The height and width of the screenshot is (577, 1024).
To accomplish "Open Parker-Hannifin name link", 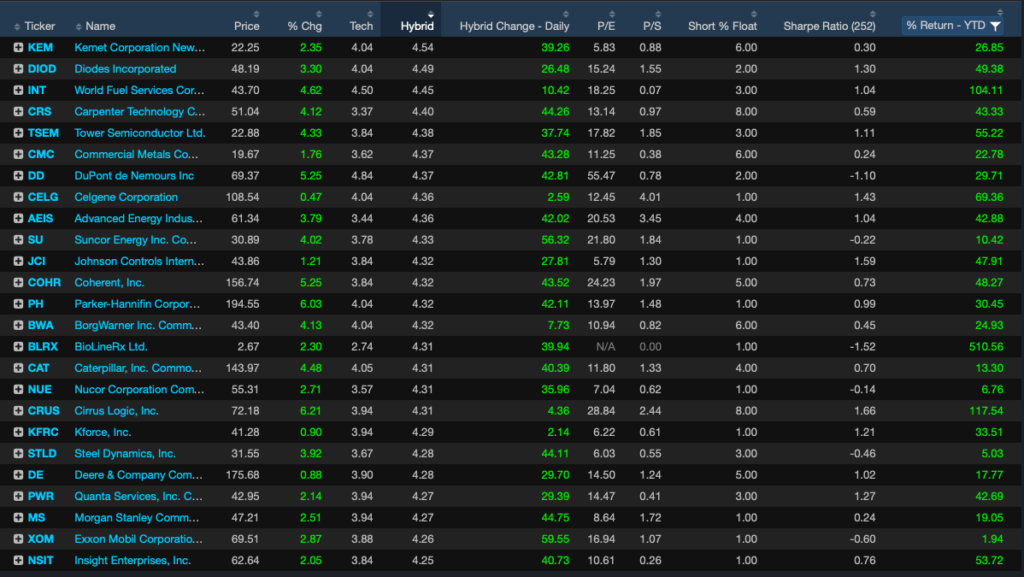I will 137,304.
